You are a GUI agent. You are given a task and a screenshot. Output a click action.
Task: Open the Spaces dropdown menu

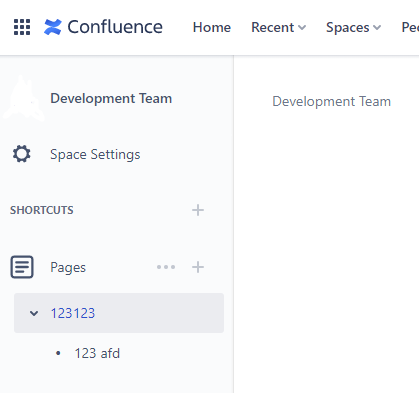click(353, 27)
